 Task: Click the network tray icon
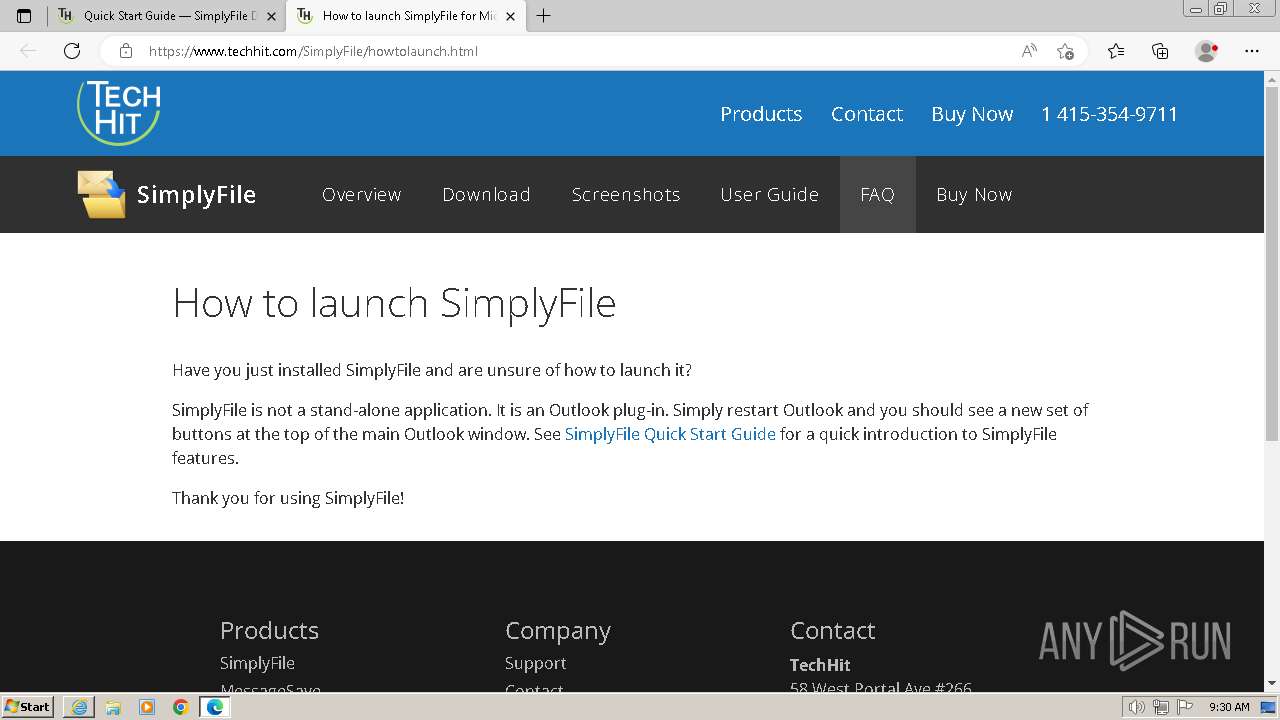tap(1160, 707)
